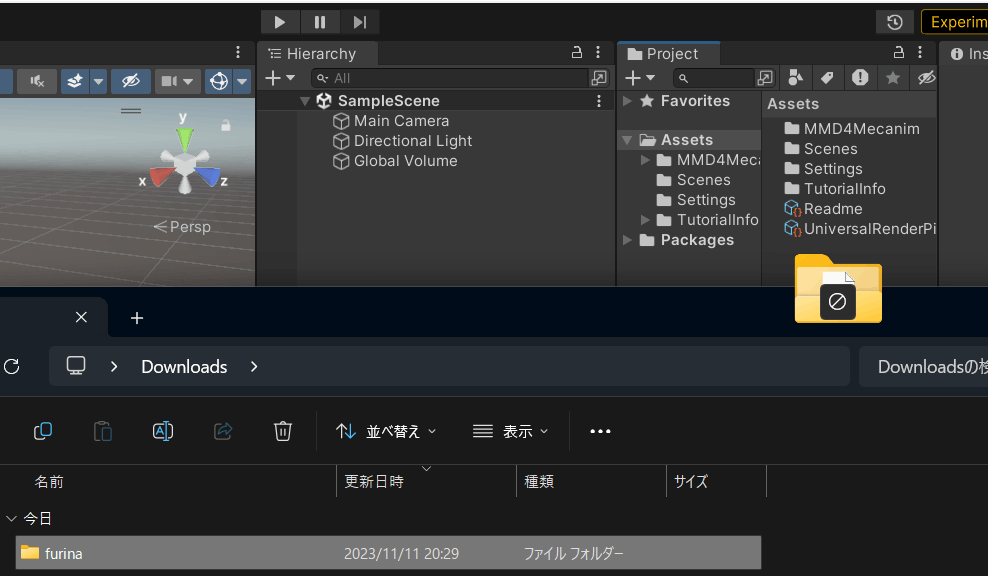
Task: Click Downloads in address breadcrumb
Action: click(x=184, y=367)
